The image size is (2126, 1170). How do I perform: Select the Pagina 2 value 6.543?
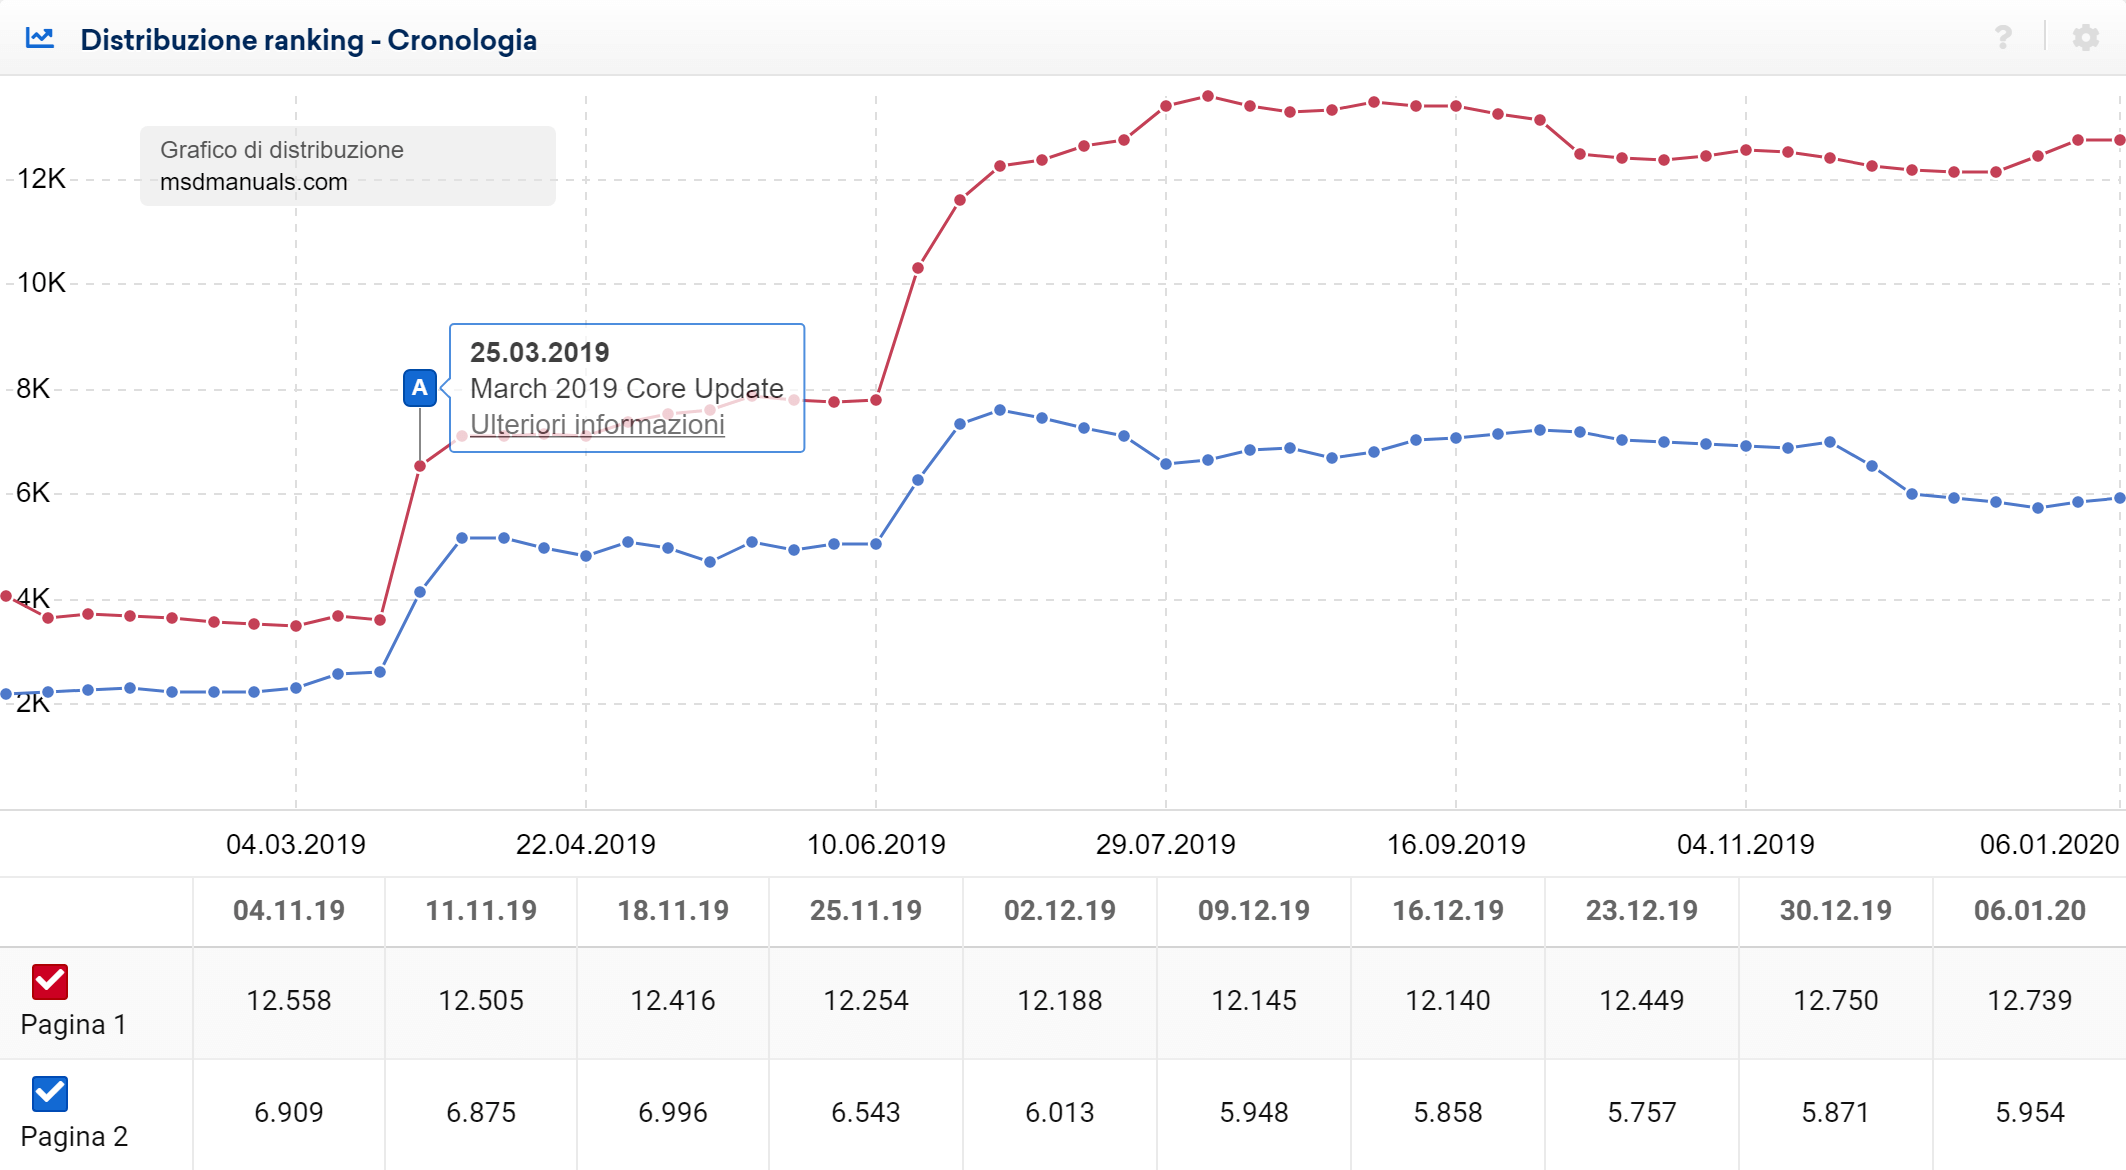(866, 1112)
